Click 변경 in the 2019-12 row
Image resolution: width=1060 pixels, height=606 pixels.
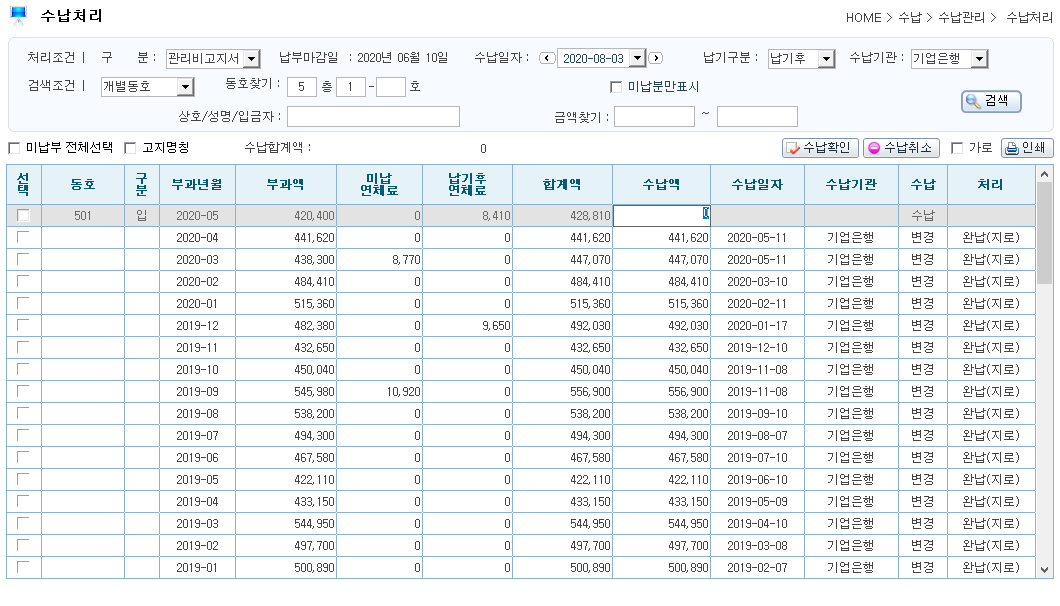[923, 325]
